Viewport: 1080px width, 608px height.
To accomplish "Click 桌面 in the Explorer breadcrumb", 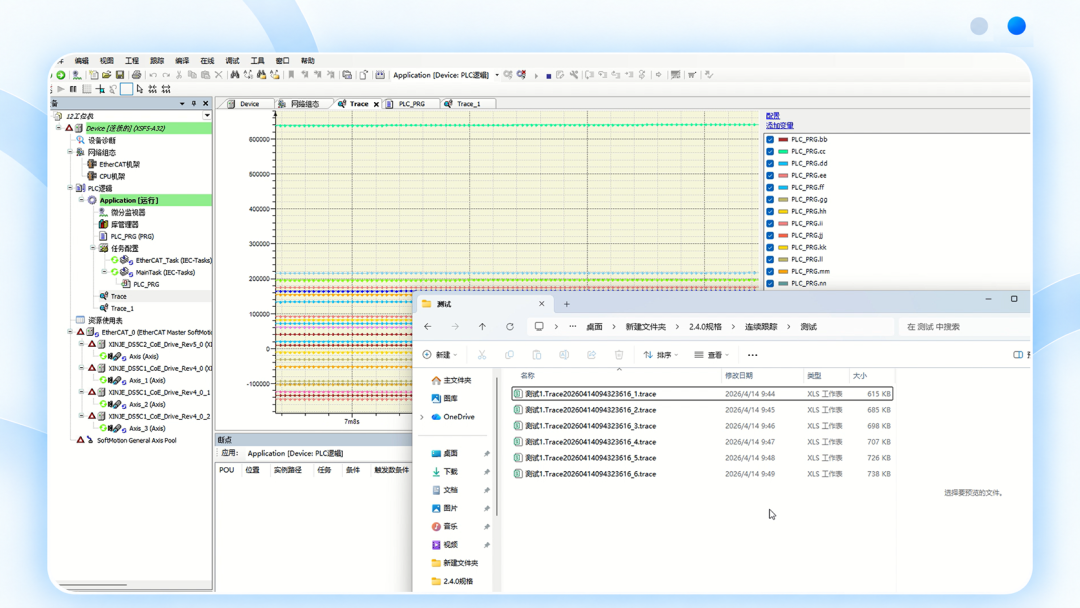I will 594,327.
